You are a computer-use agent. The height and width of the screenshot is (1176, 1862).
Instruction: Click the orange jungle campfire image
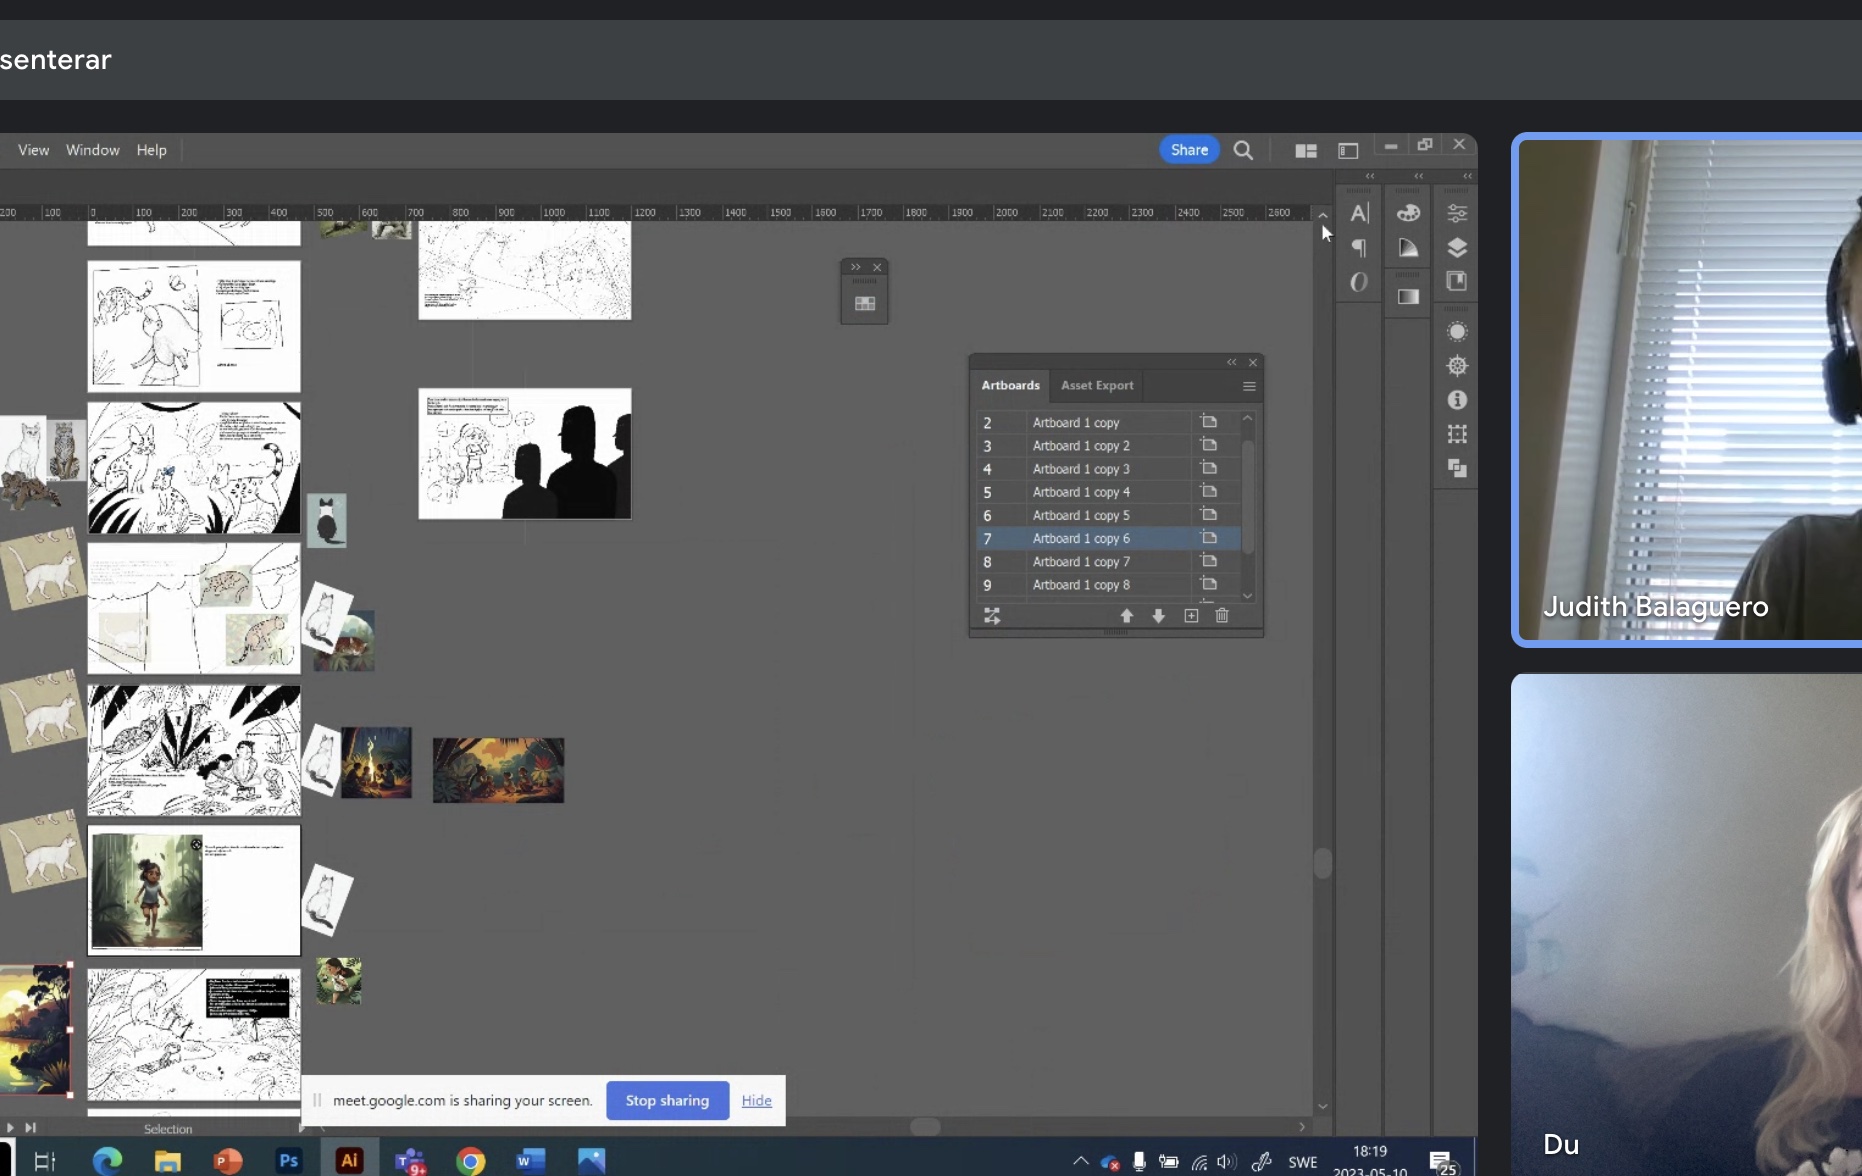pos(498,770)
